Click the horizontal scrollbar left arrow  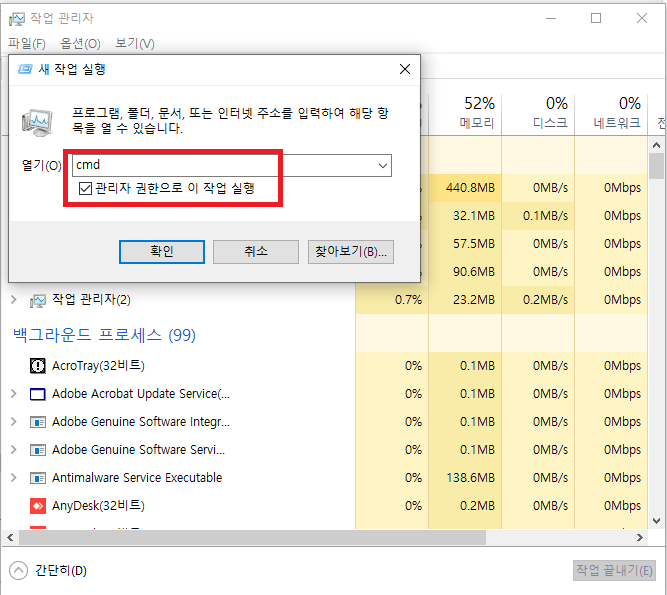tap(10, 538)
